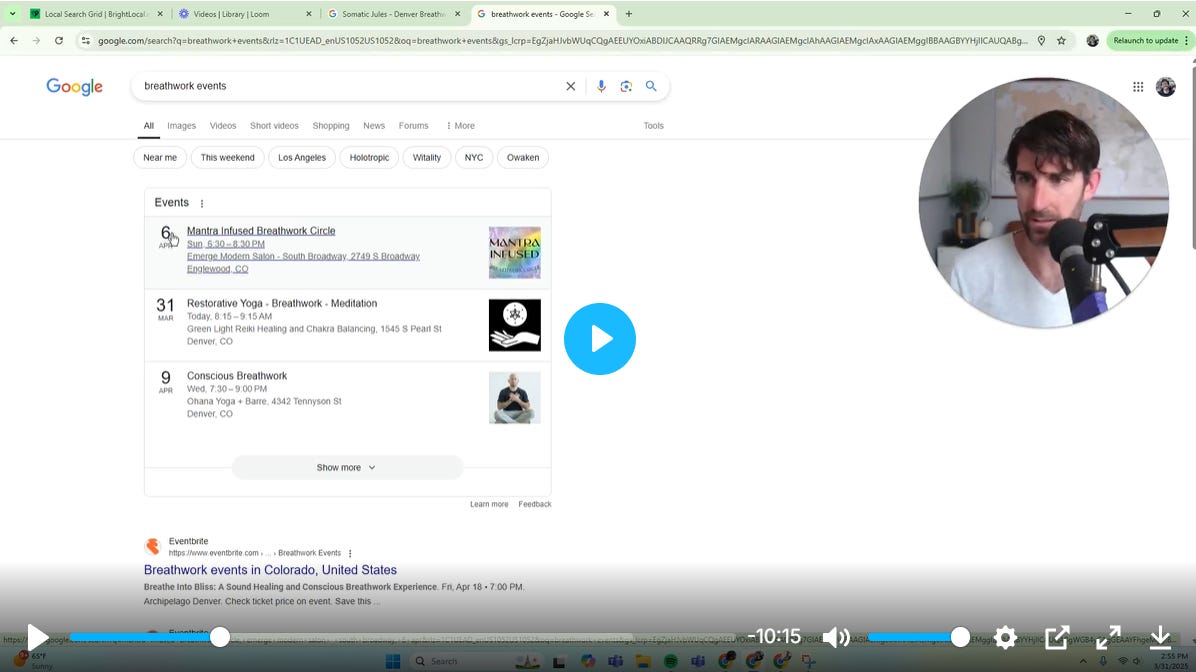
Task: Click the Learn more link under events
Action: (x=489, y=504)
